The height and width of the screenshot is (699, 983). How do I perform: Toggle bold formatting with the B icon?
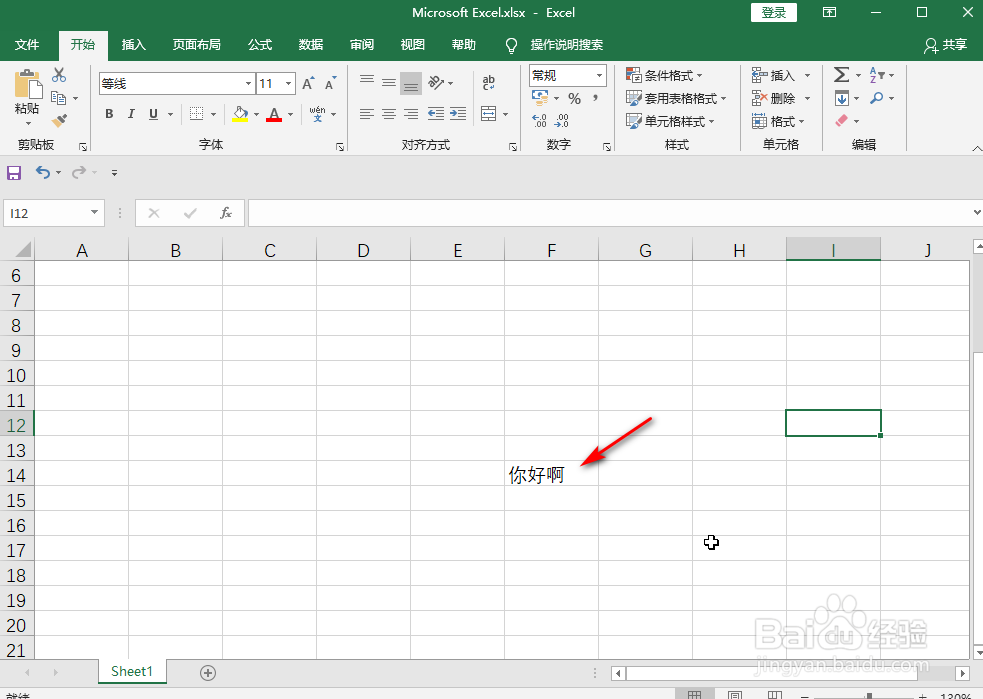(108, 113)
